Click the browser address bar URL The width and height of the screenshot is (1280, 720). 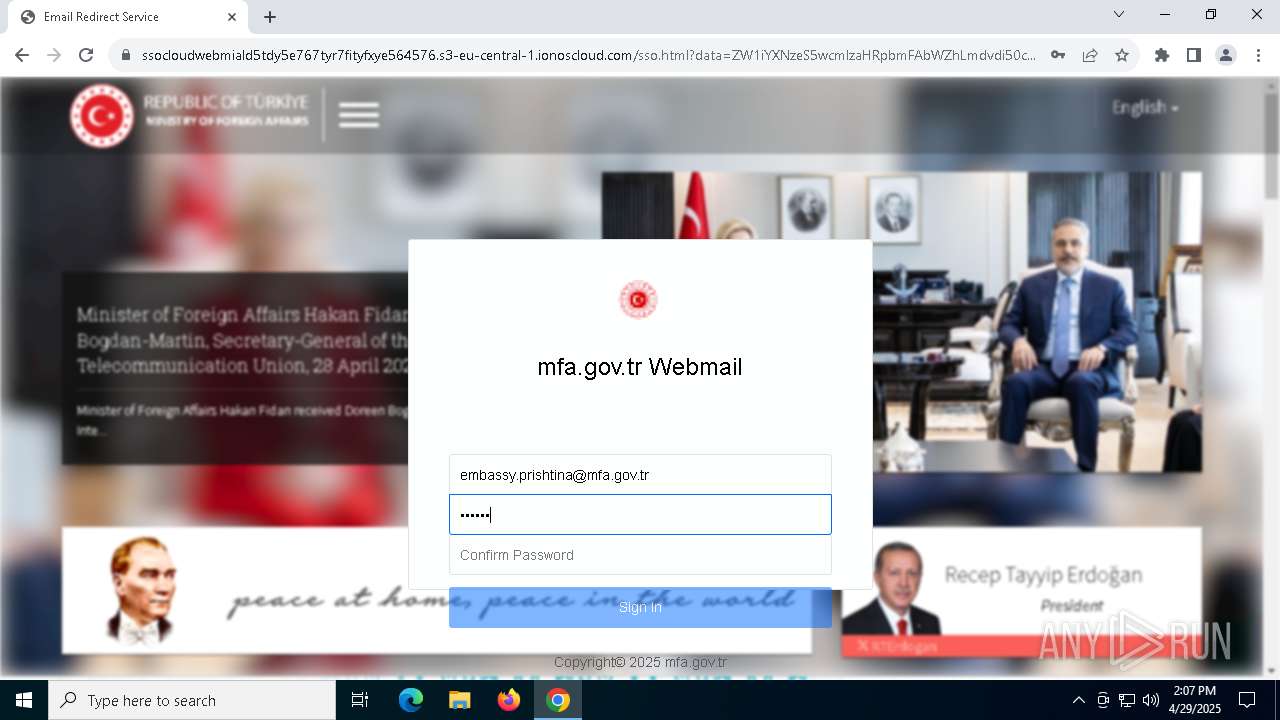coord(588,55)
